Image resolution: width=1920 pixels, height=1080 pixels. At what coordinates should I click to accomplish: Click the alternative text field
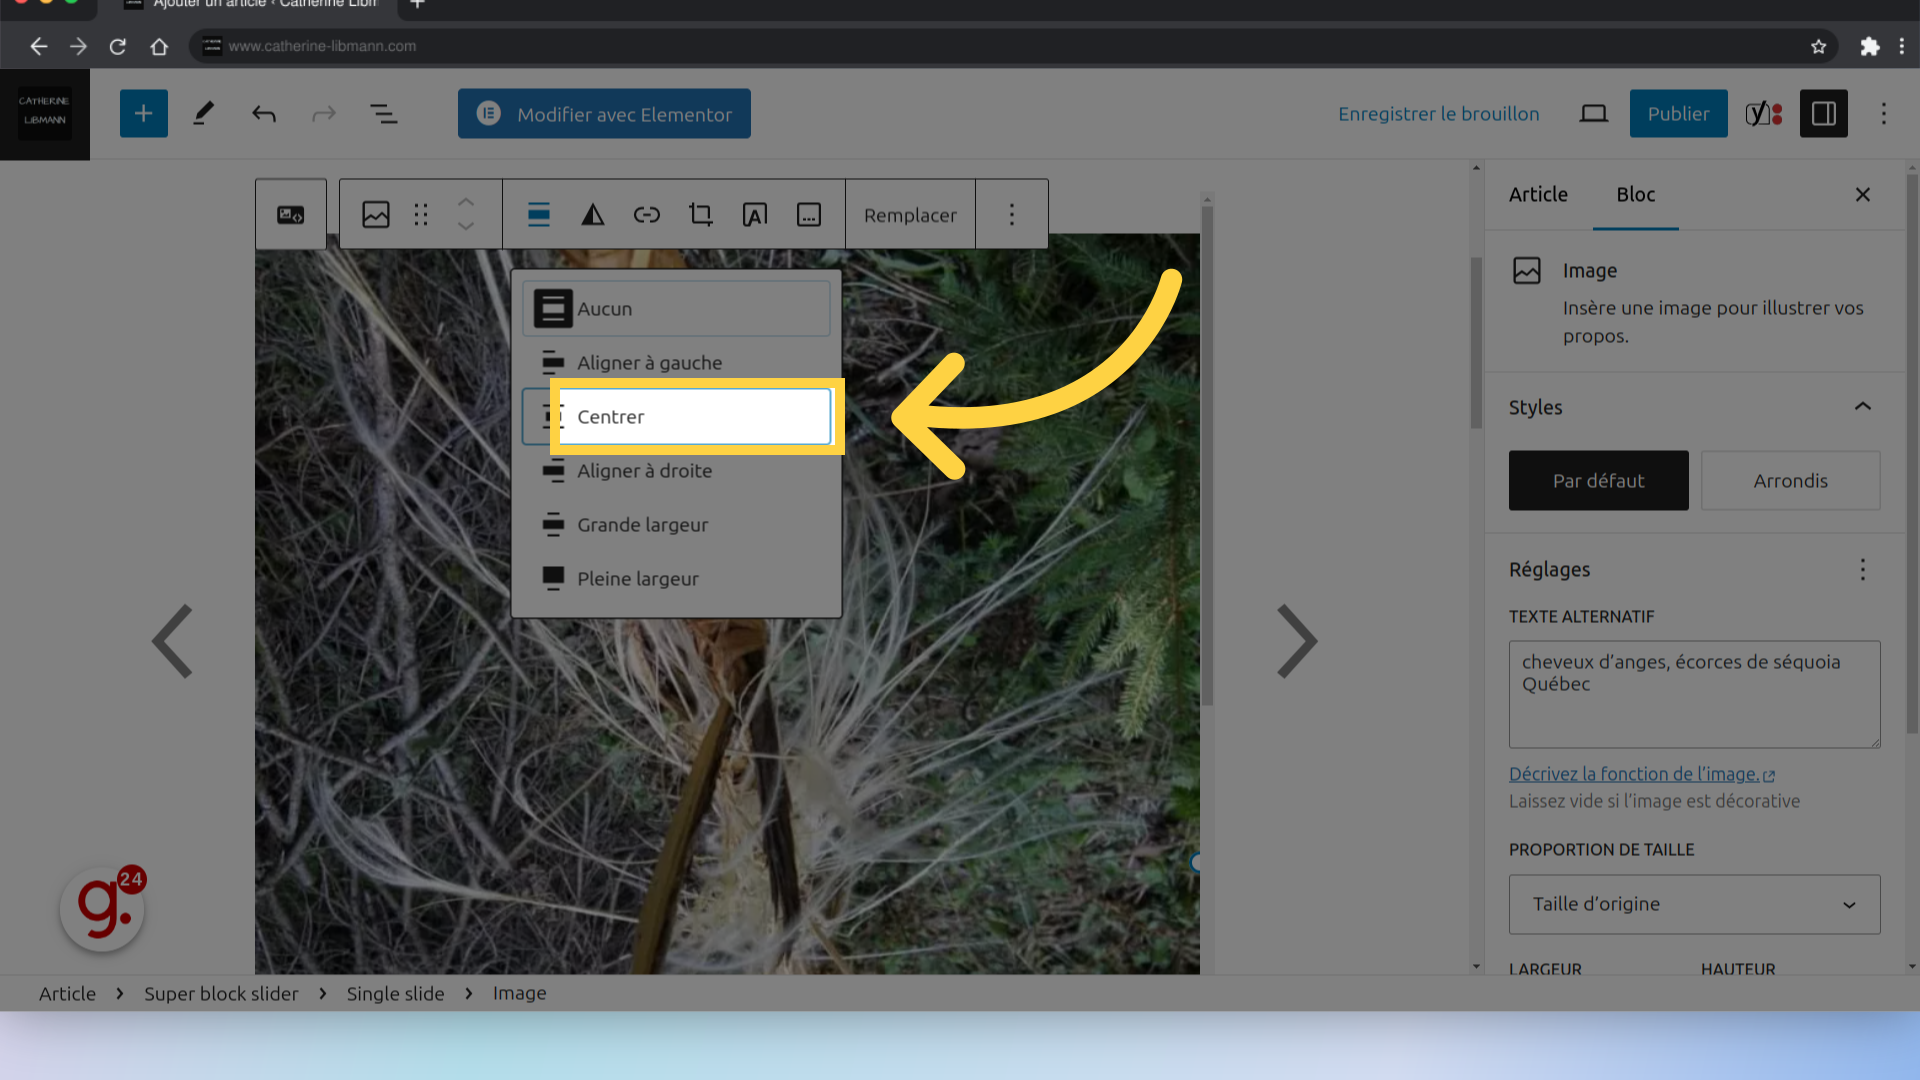coord(1695,694)
